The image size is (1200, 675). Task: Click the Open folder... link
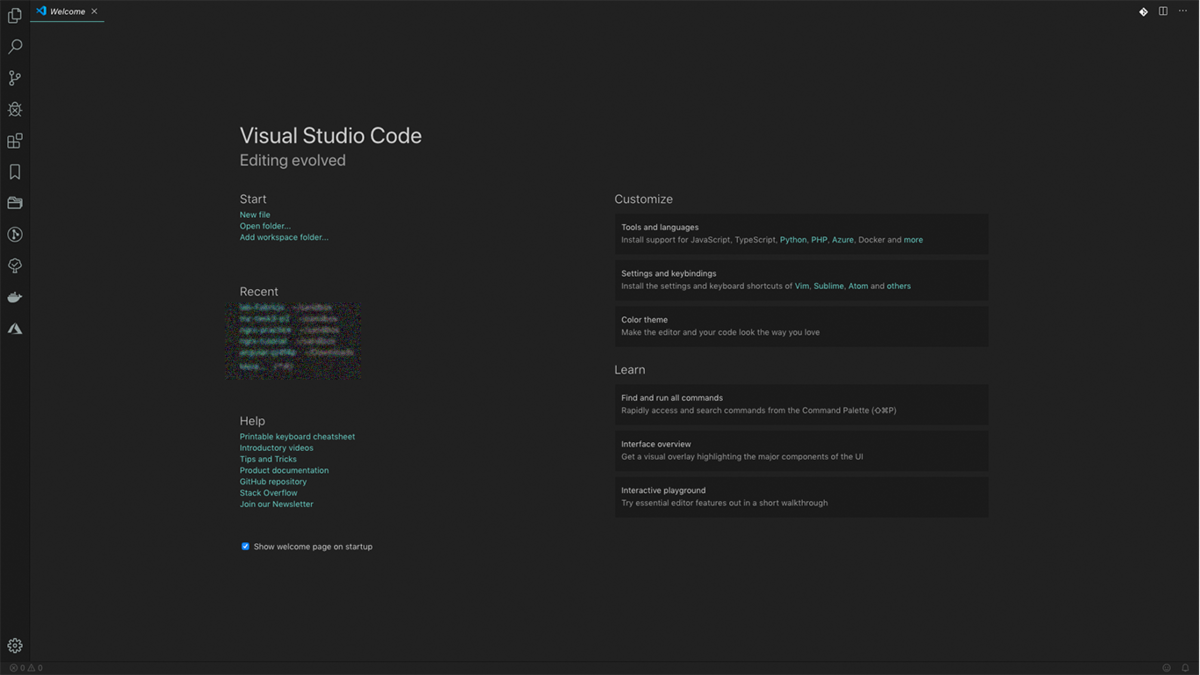click(x=265, y=226)
